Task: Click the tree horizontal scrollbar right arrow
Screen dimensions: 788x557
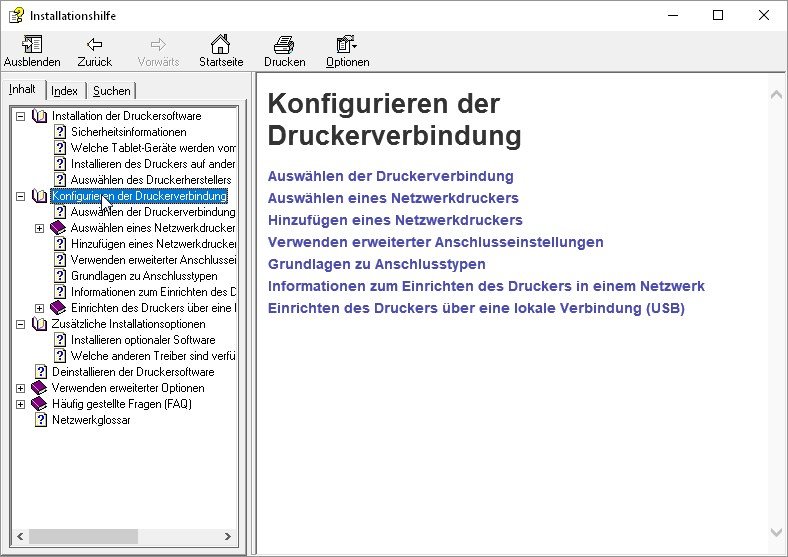Action: [228, 536]
